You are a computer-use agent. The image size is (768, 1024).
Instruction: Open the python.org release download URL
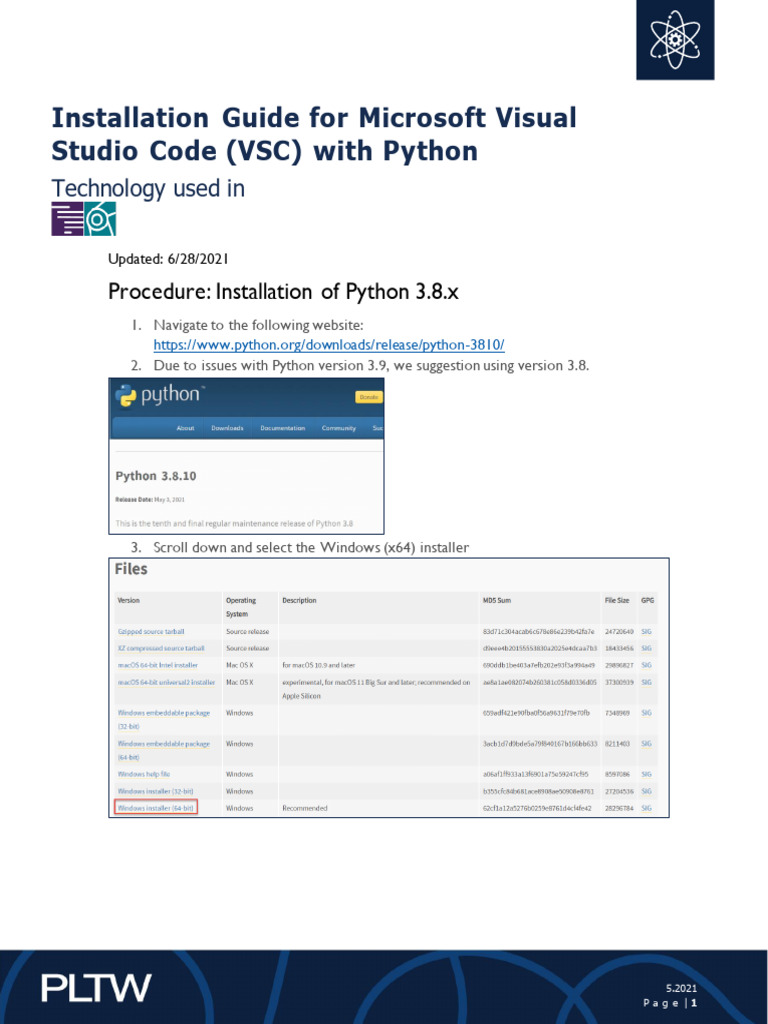tap(328, 345)
